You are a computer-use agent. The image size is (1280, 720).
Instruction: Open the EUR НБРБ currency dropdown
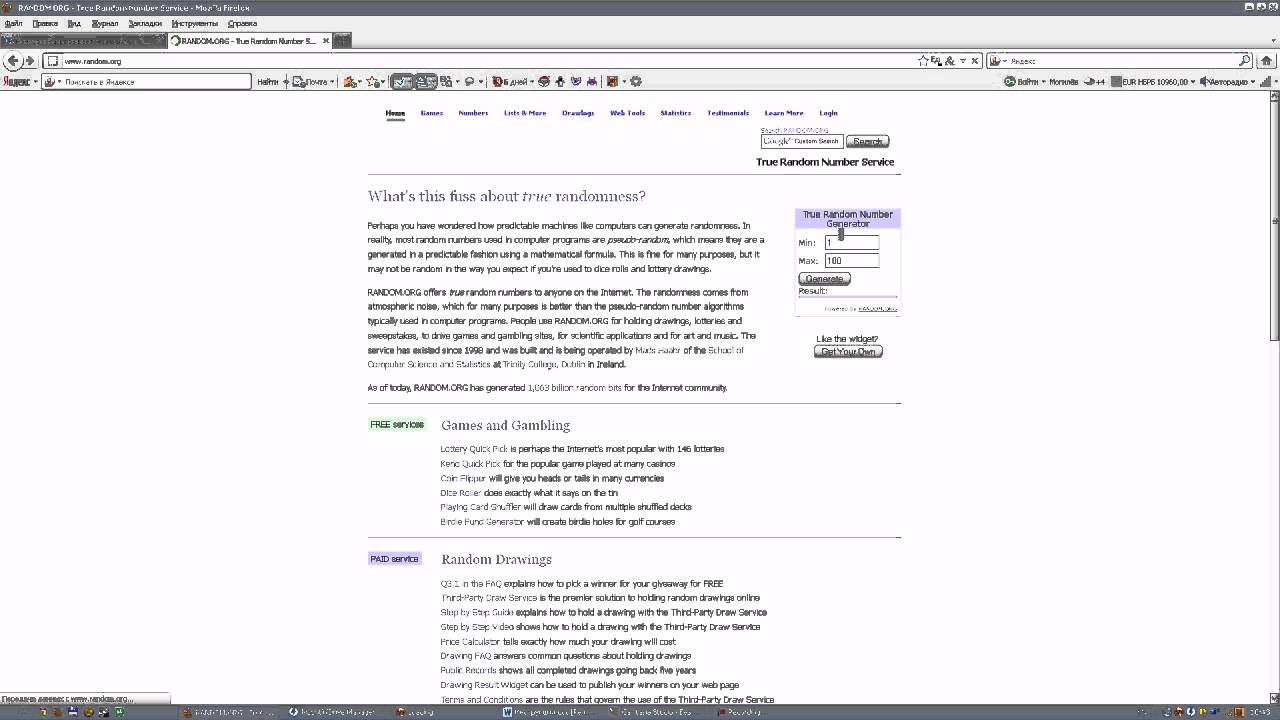[x=1193, y=82]
